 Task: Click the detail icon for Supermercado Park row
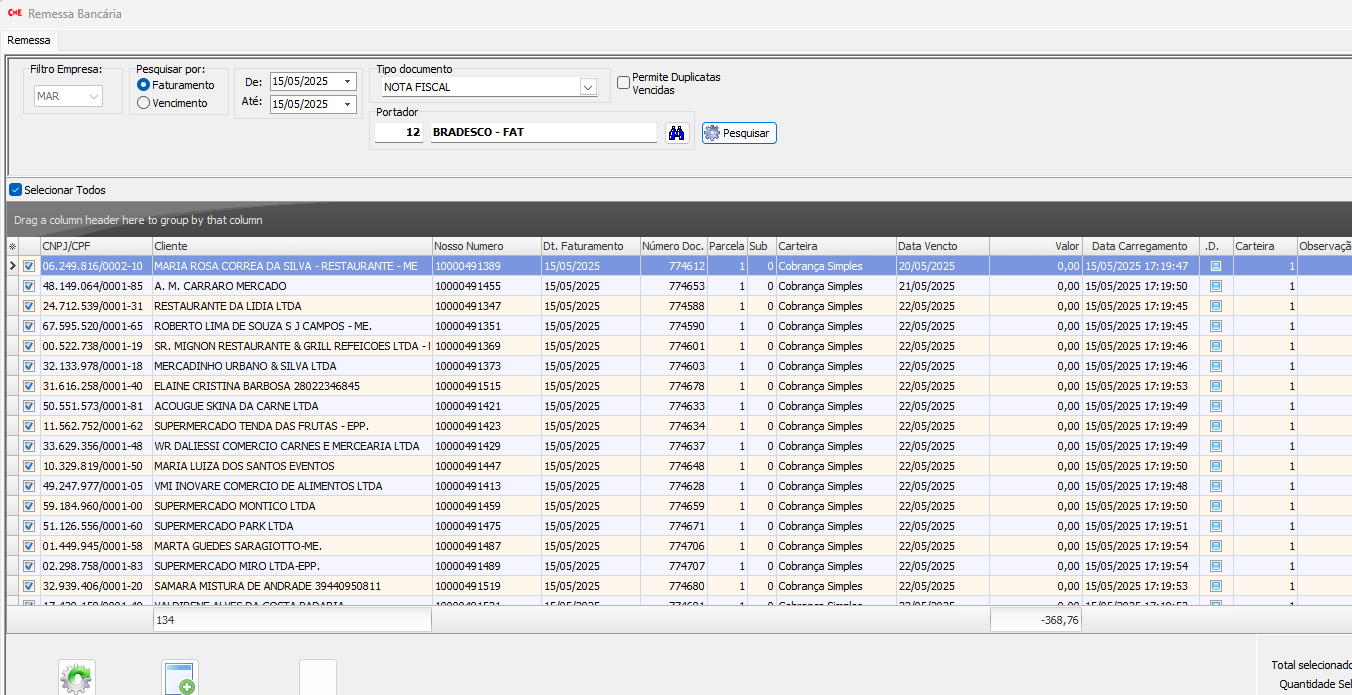(x=1216, y=526)
